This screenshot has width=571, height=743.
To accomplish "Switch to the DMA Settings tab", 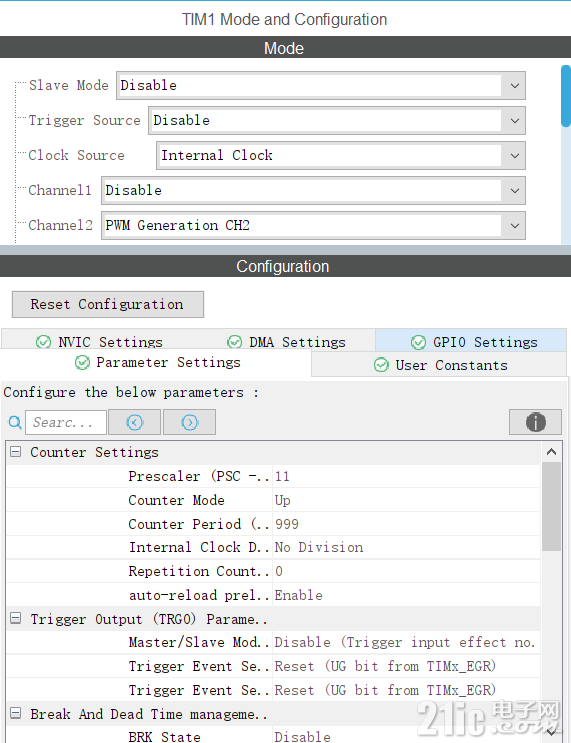I will point(286,342).
